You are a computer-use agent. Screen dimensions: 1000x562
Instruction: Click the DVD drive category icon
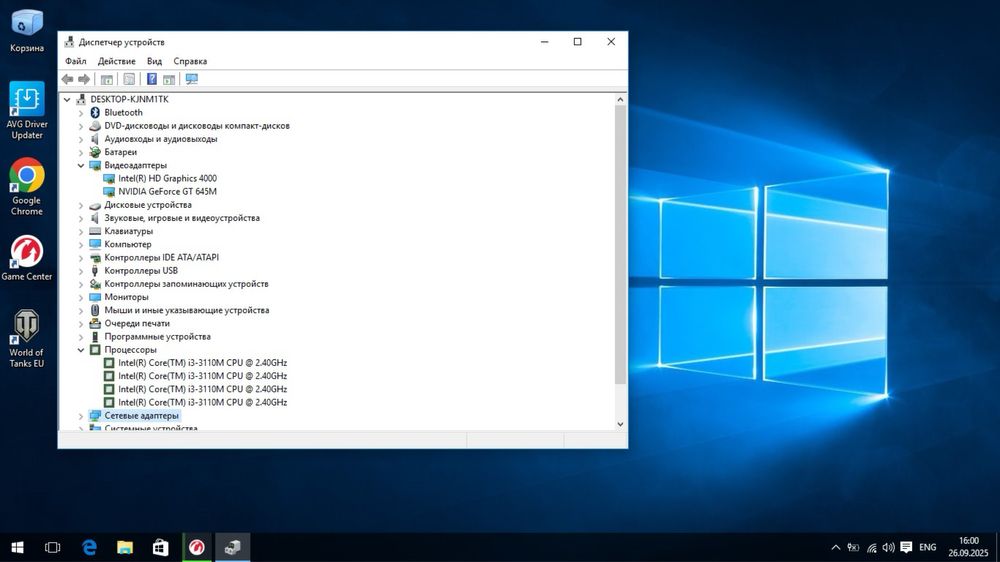[x=95, y=126]
